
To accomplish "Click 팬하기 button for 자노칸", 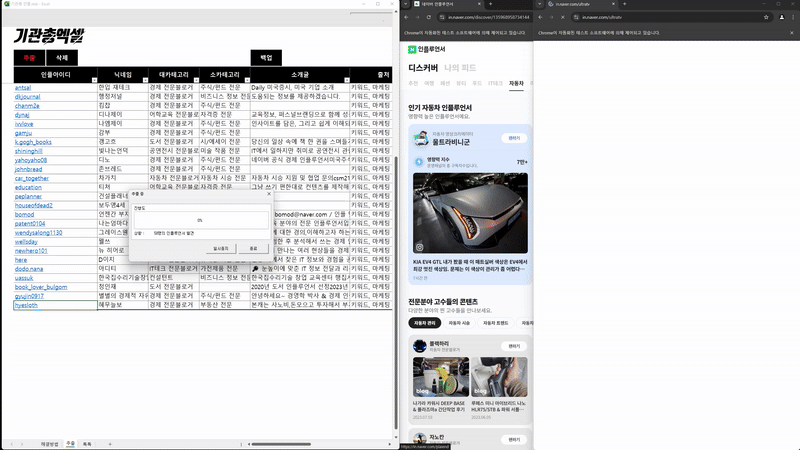I will click(x=514, y=440).
